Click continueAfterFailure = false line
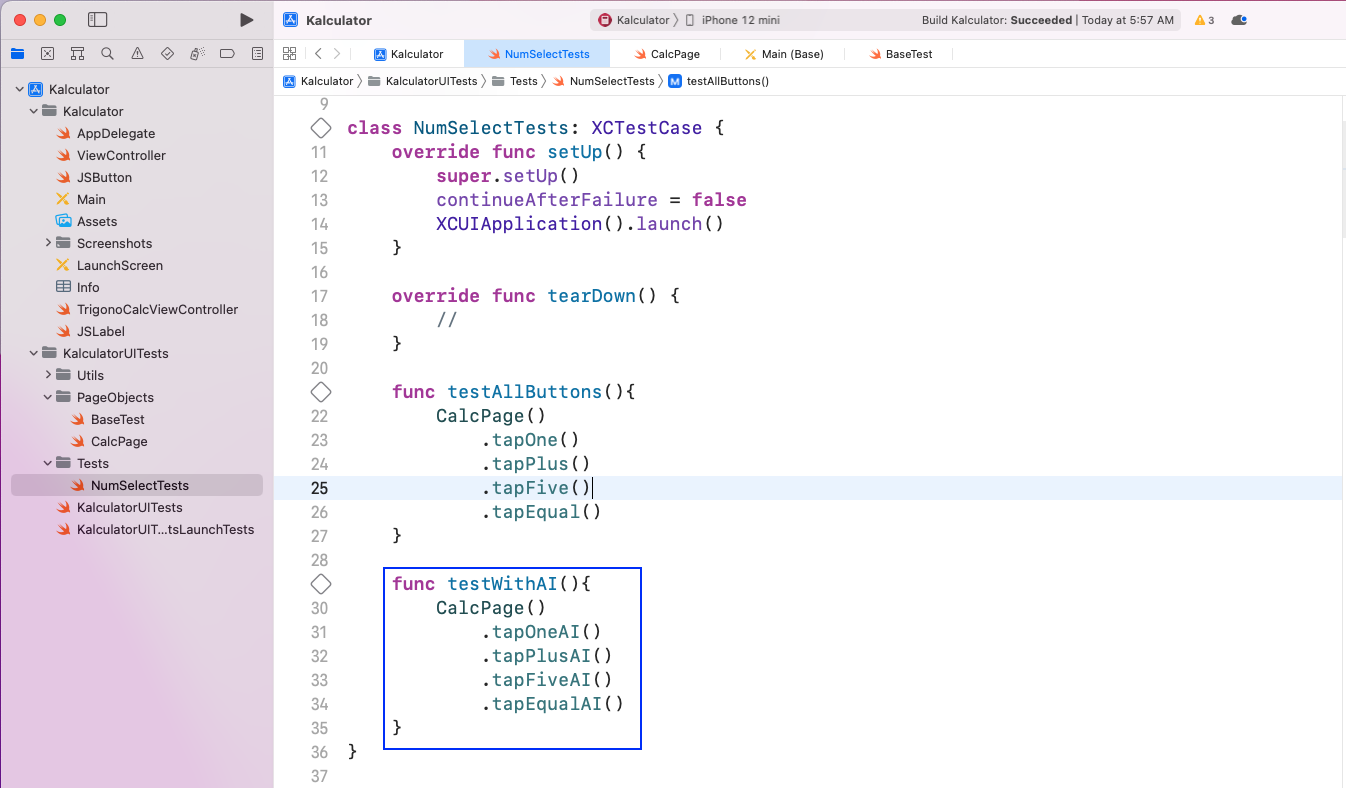This screenshot has width=1346, height=788. point(591,200)
